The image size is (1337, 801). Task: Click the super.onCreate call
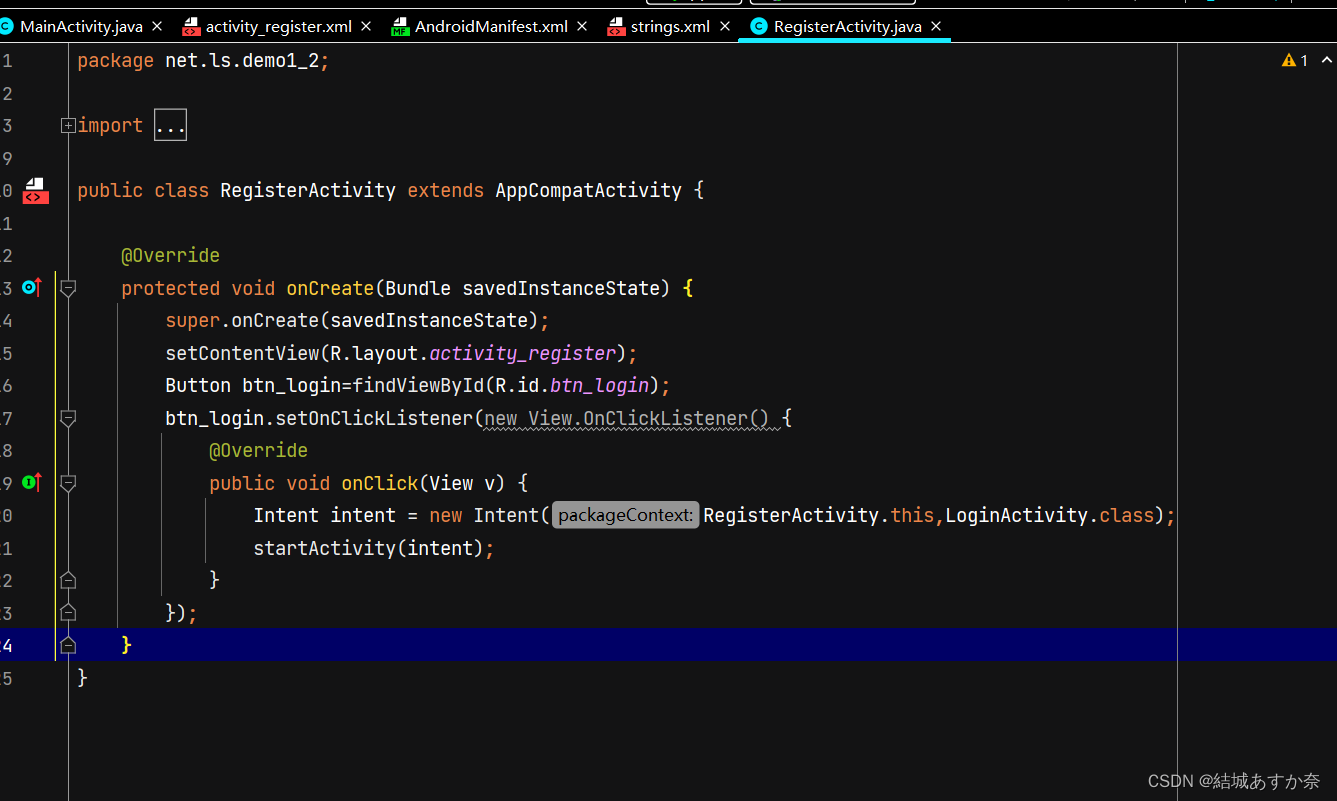tap(358, 320)
